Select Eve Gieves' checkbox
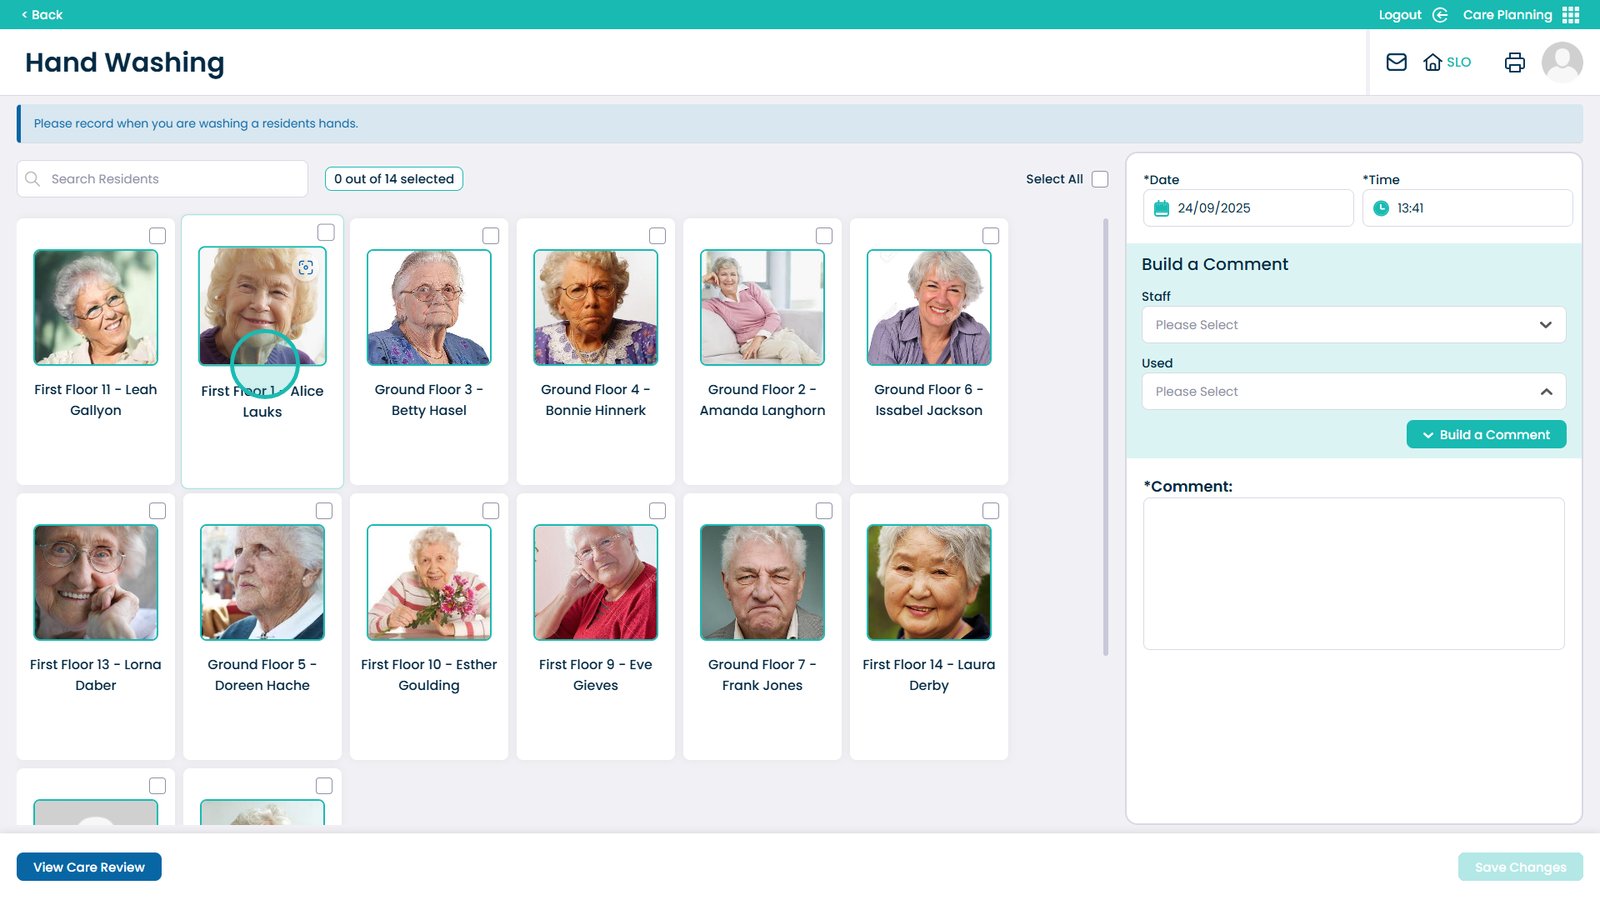 [x=657, y=511]
